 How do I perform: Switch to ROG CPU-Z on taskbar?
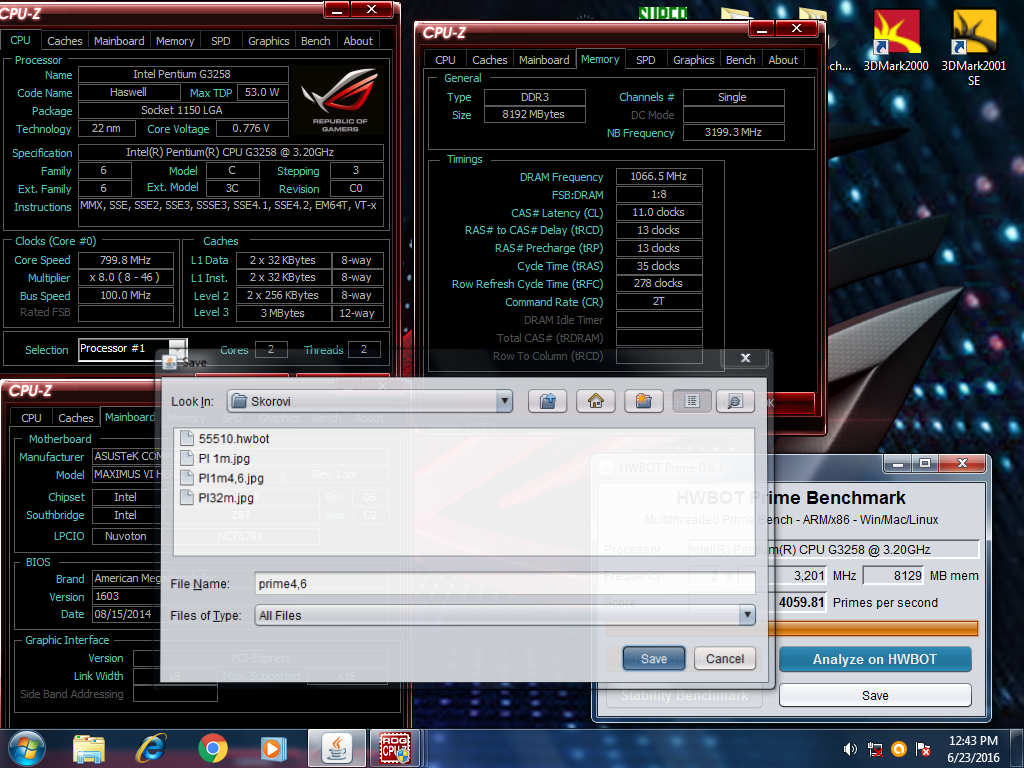click(395, 748)
